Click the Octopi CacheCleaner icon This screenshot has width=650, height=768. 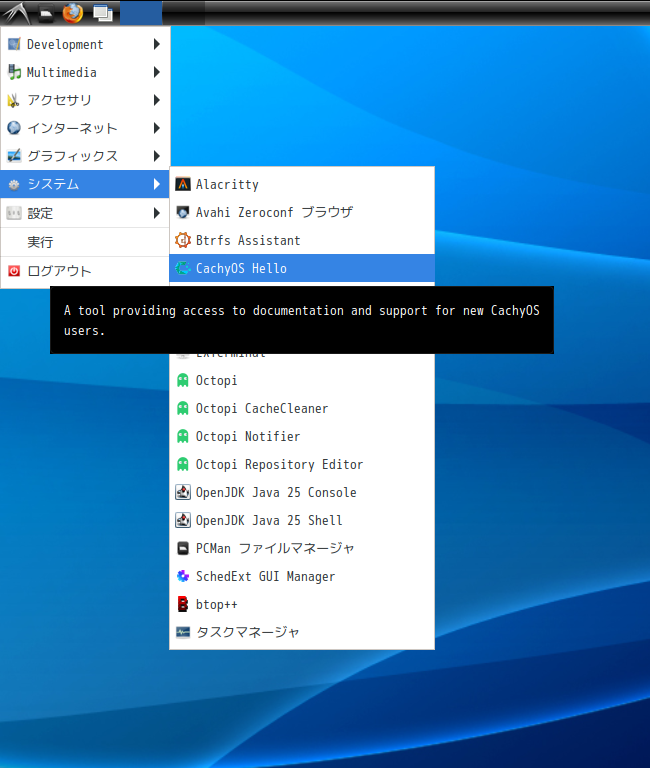pos(183,408)
